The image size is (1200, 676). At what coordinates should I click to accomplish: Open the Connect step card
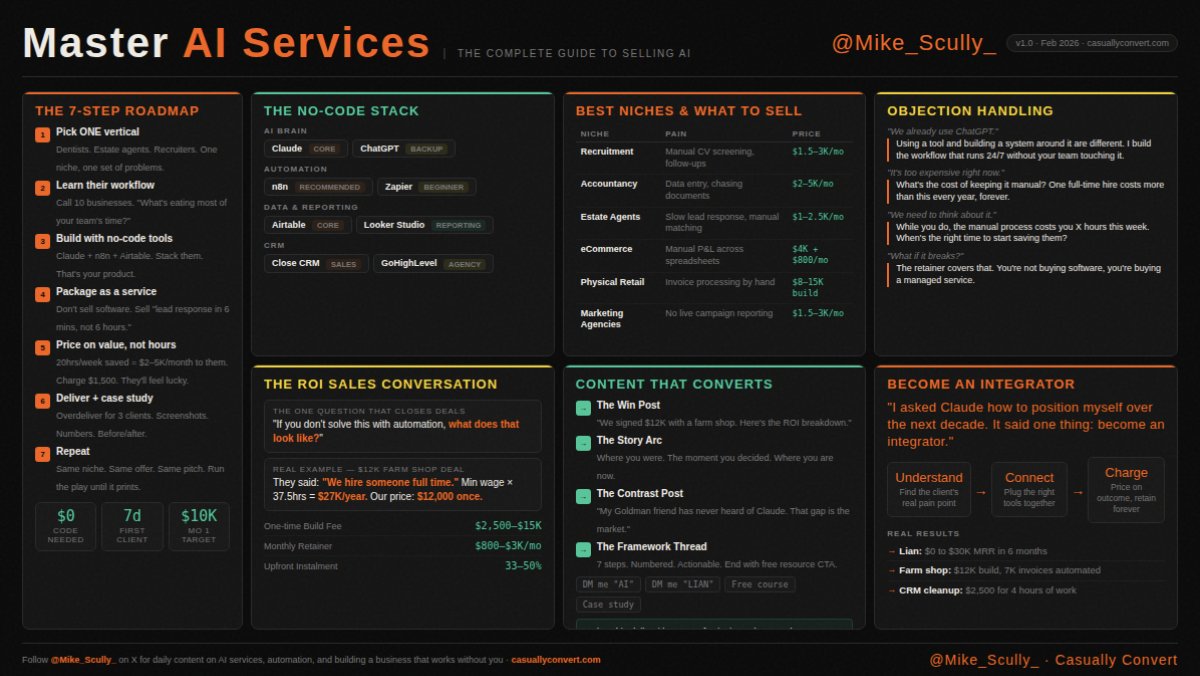click(1029, 489)
